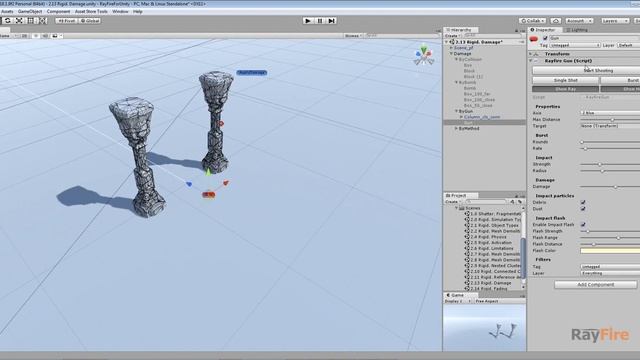Toggle Scene view 2D mode button
Image resolution: width=640 pixels, height=360 pixels.
[x=24, y=36]
